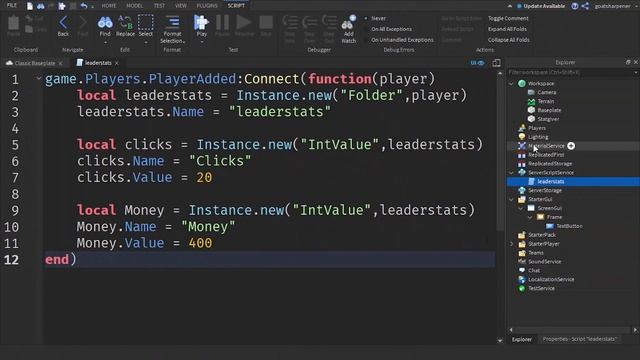Toggle the UI visibility eye button
The image size is (640, 360).
pos(477,63)
